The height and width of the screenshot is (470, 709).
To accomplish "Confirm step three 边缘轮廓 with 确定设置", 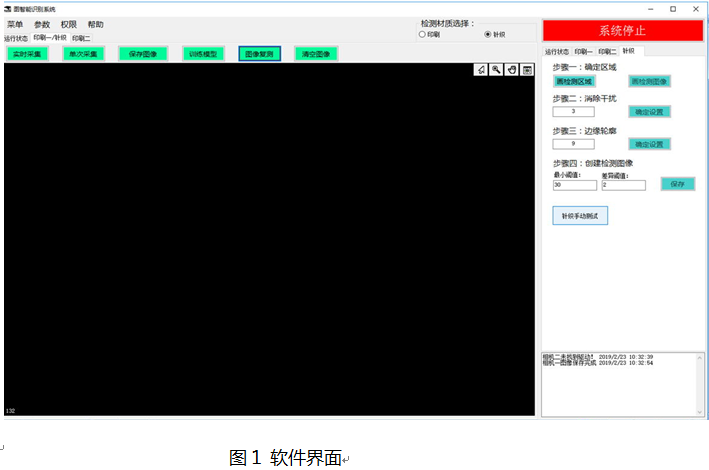I will tap(649, 144).
